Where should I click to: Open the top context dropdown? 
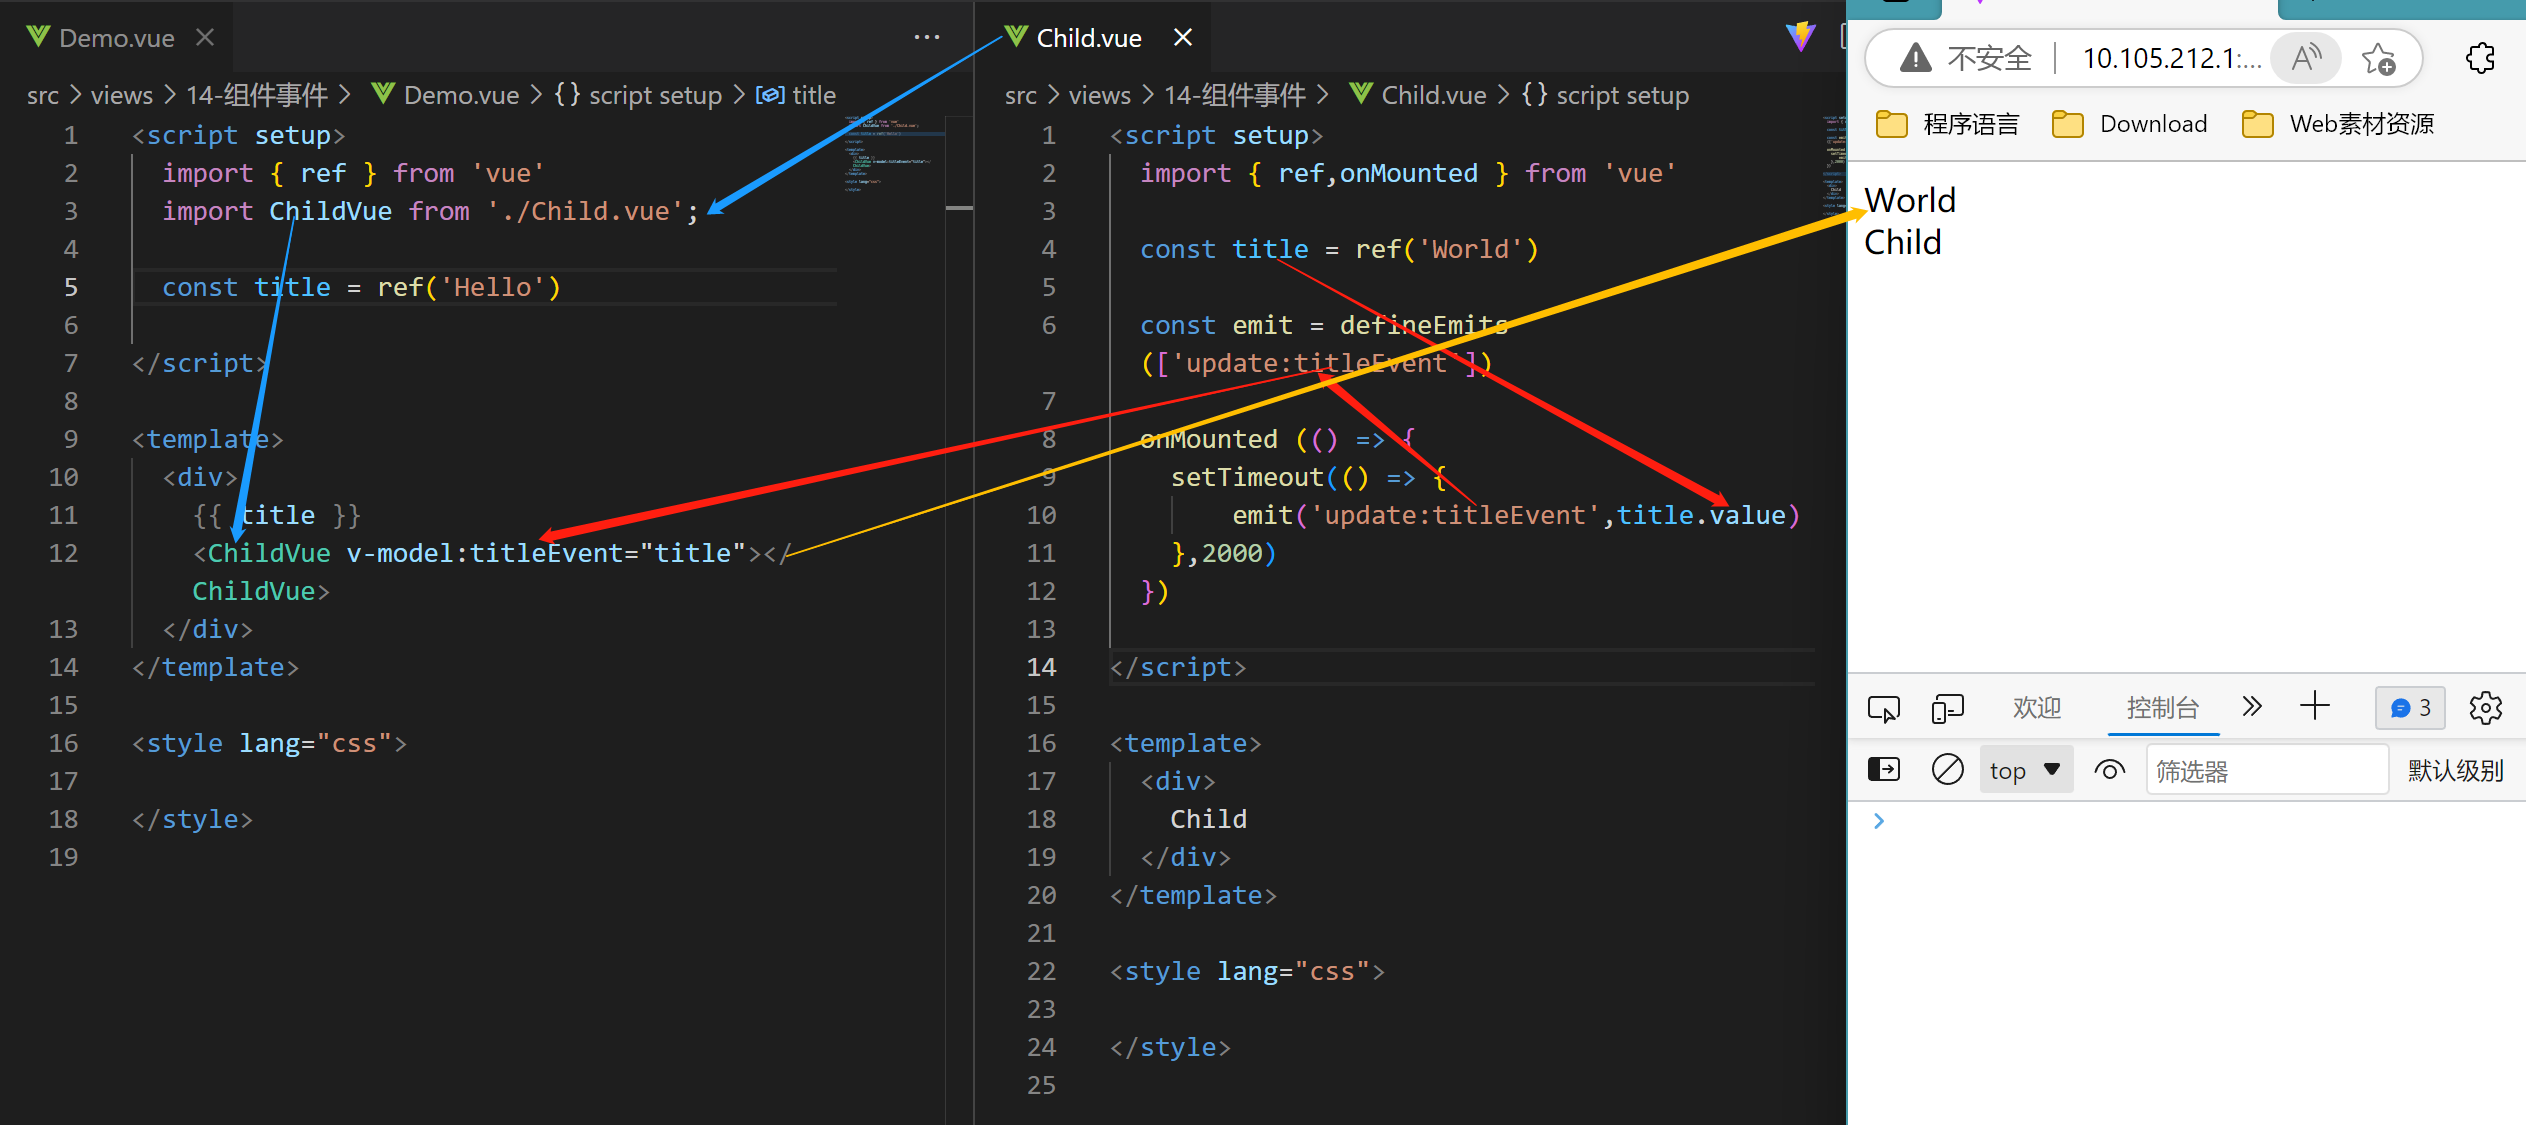tap(2025, 770)
